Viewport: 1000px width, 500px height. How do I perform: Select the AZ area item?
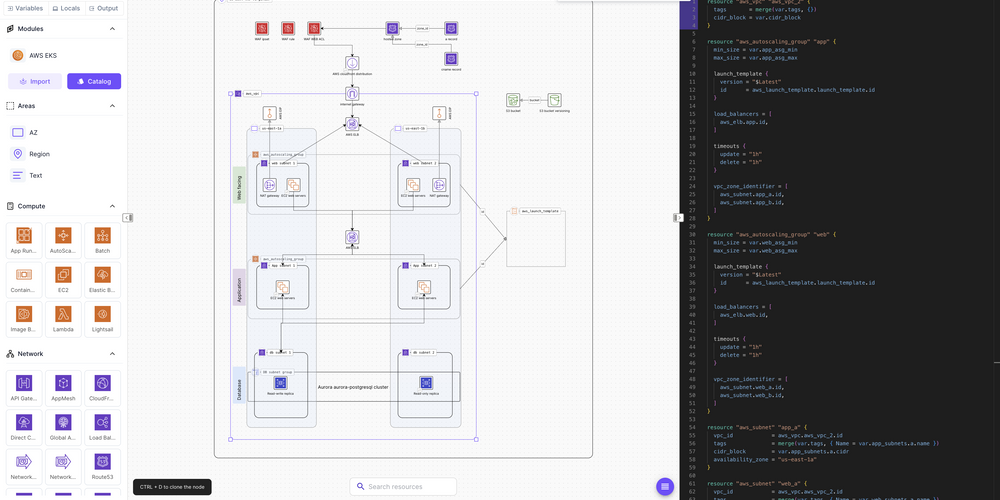[26, 133]
